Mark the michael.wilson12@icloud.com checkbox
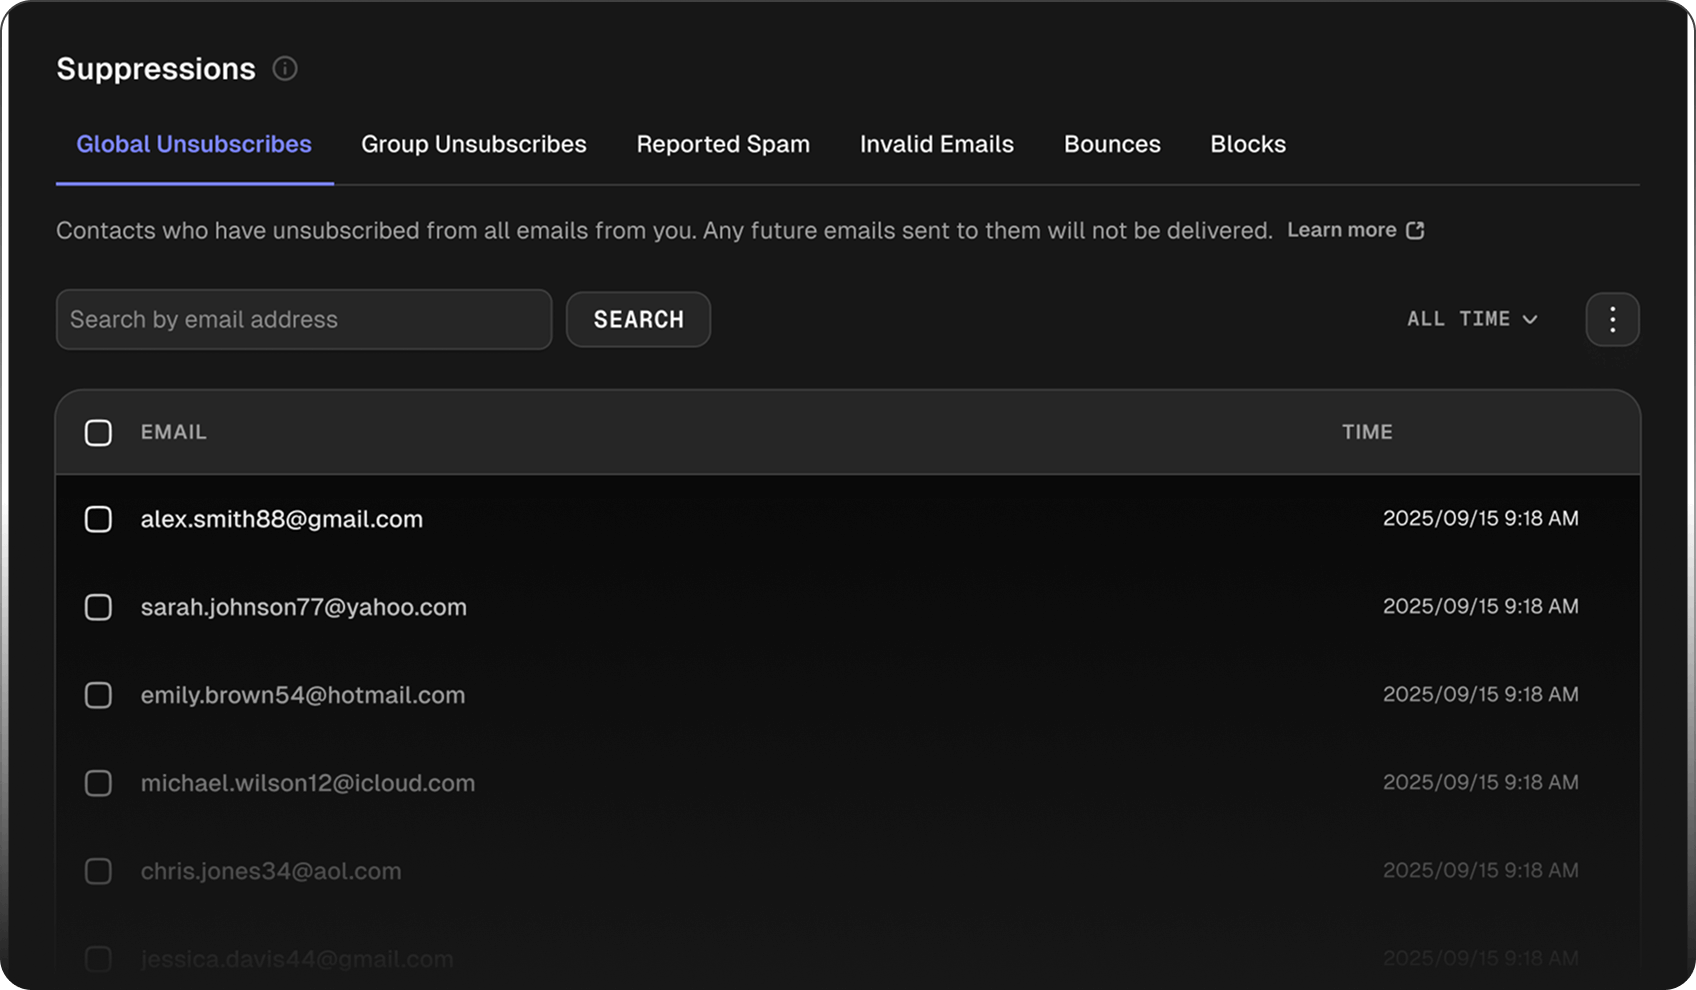 98,783
